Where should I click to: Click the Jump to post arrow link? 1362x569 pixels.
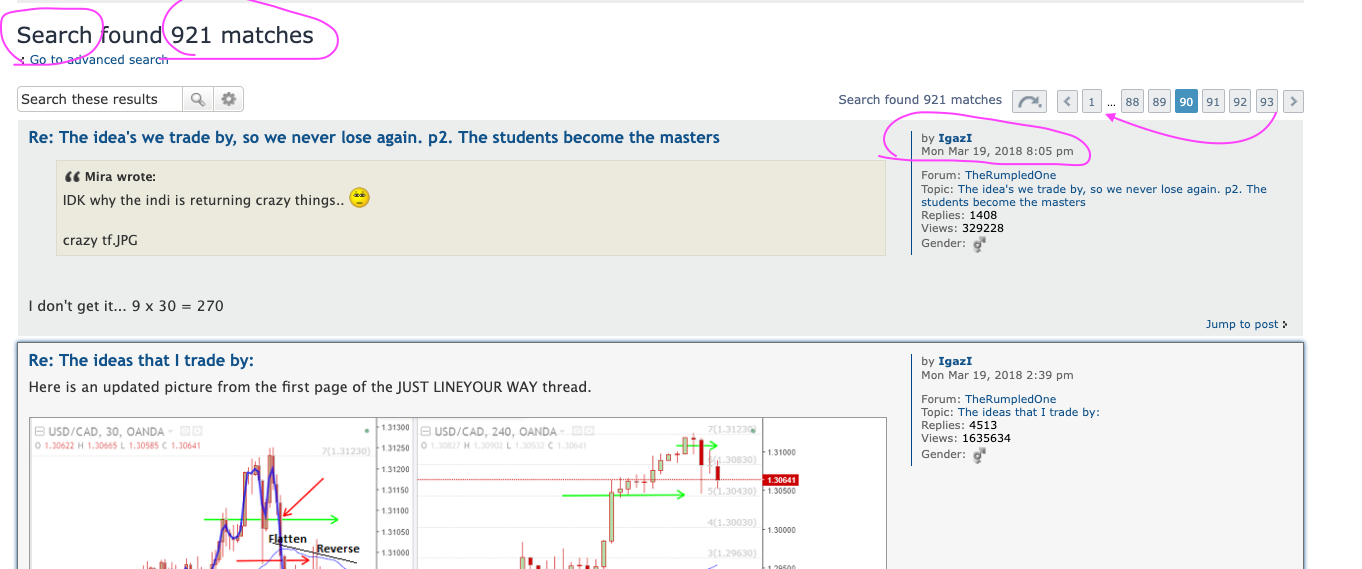(x=1247, y=324)
